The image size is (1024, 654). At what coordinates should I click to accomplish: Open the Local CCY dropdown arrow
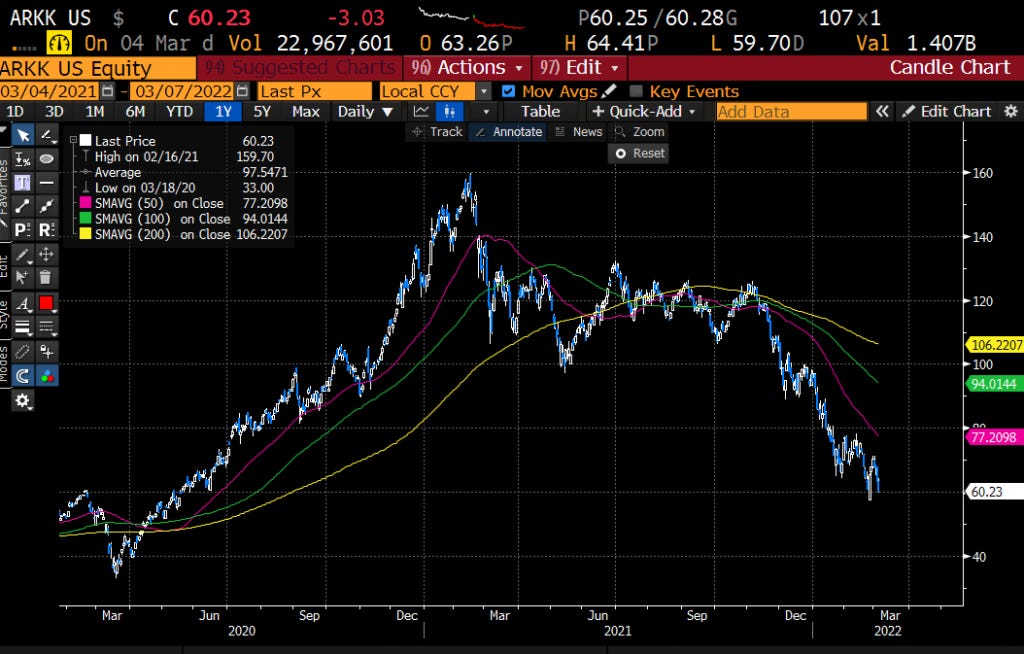coord(484,91)
